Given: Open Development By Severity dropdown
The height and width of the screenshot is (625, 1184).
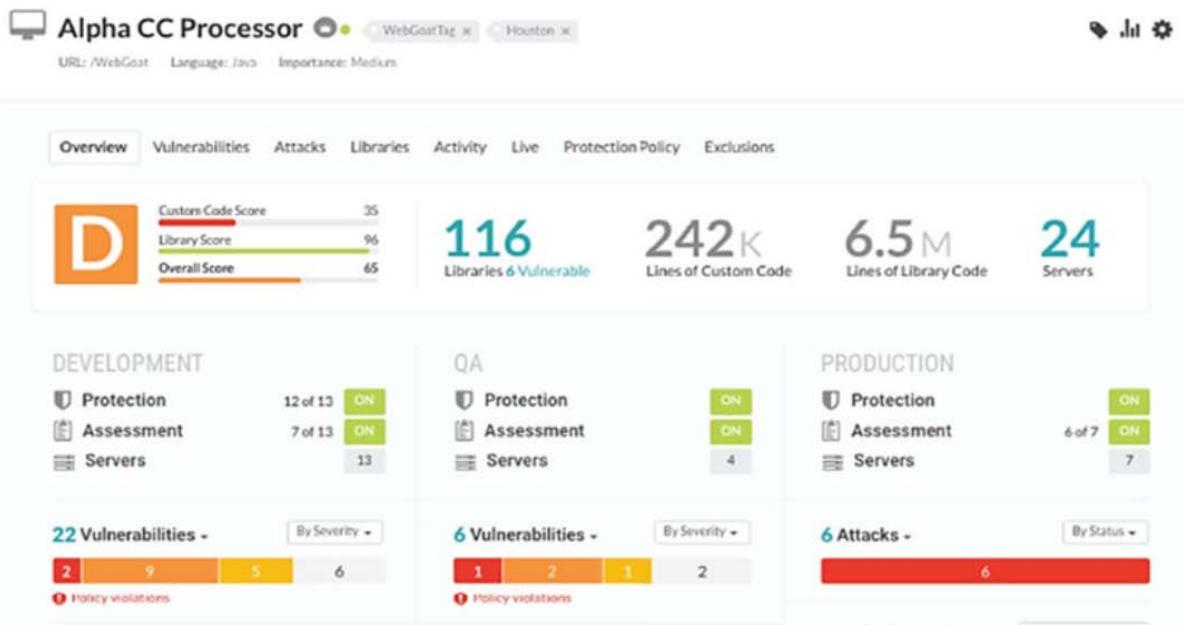Looking at the screenshot, I should [x=334, y=532].
